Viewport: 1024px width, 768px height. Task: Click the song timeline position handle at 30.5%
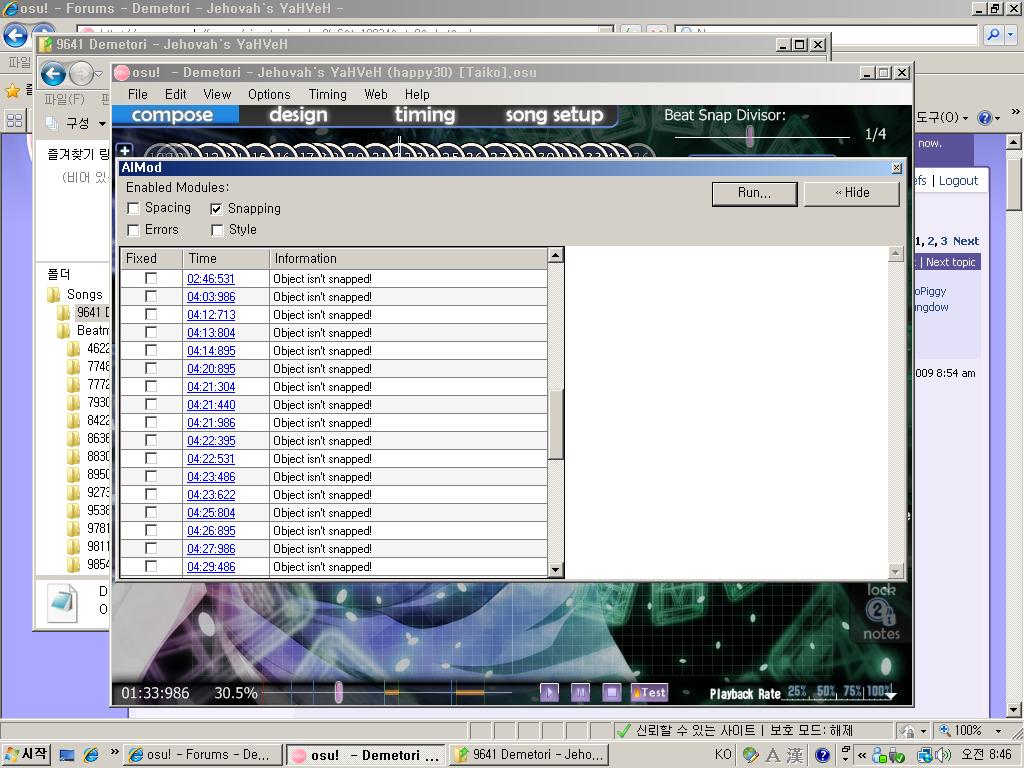click(338, 692)
